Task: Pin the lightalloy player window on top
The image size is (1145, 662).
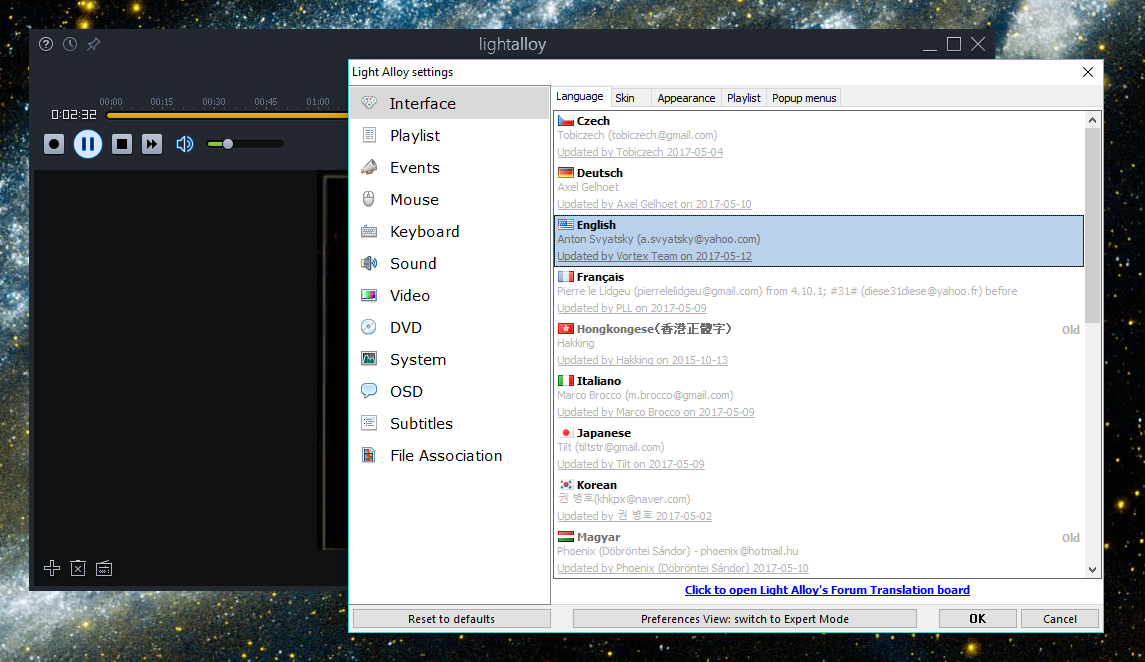Action: tap(93, 45)
